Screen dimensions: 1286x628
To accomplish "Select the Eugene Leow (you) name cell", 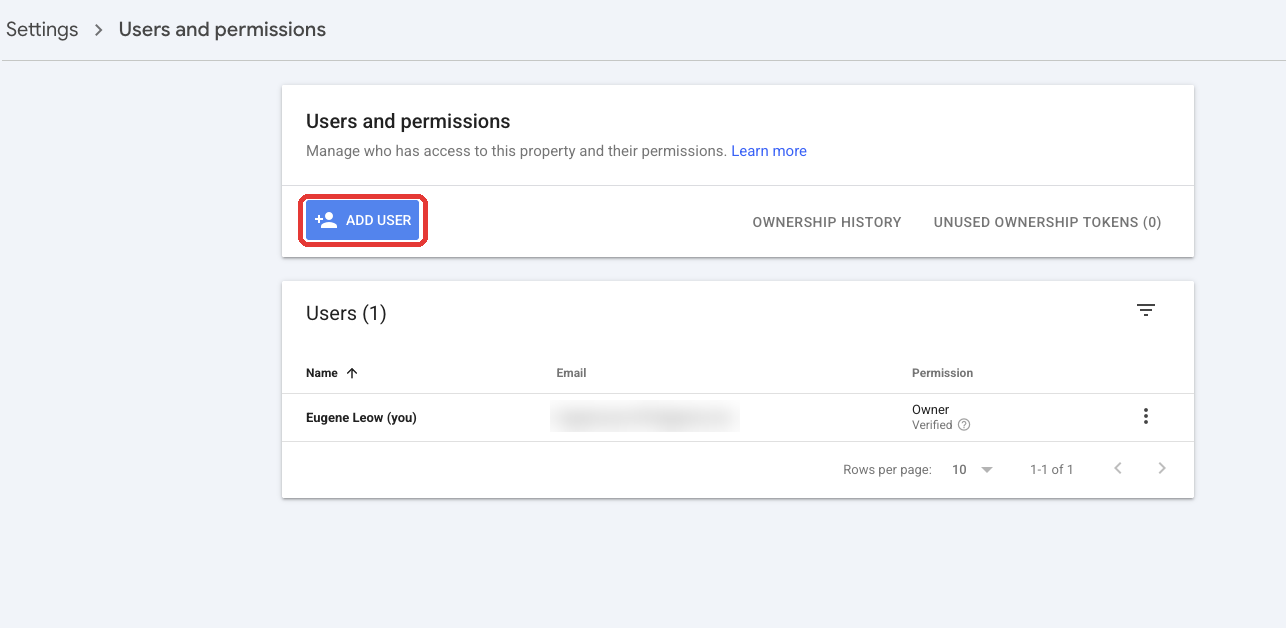I will click(x=361, y=418).
